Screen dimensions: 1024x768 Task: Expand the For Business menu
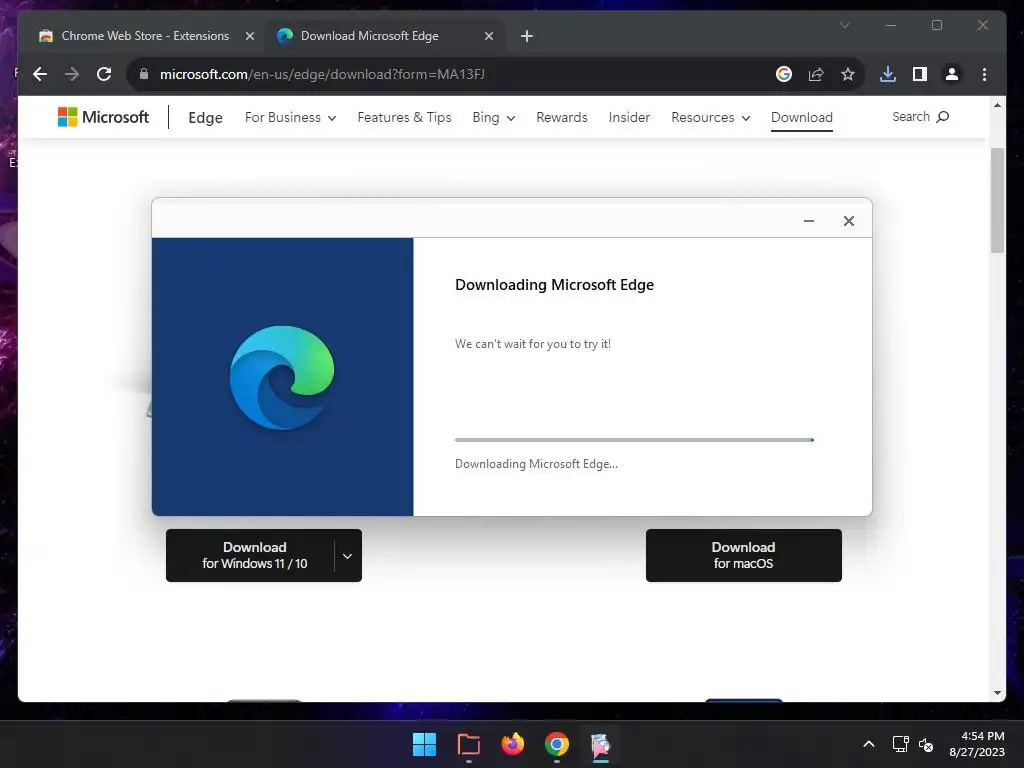(291, 118)
